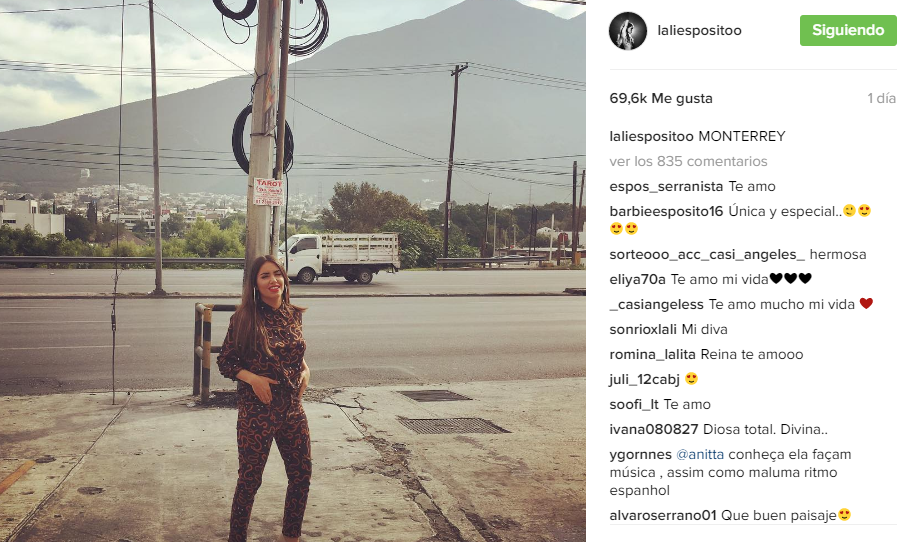The width and height of the screenshot is (902, 542).
Task: Visit commenter barbieesposito16 profile
Action: point(666,211)
